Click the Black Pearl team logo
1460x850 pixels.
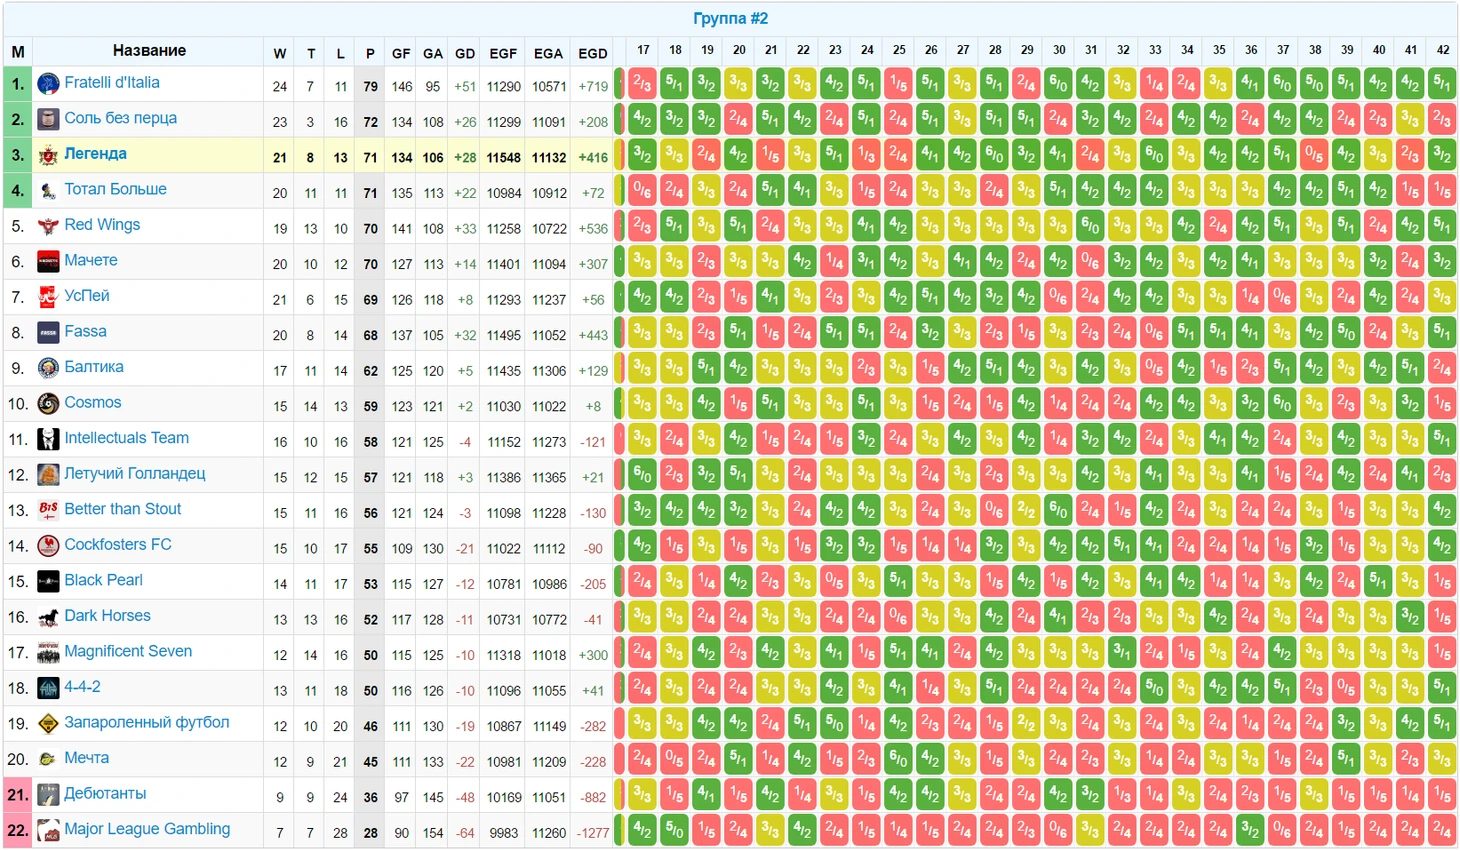(x=48, y=581)
